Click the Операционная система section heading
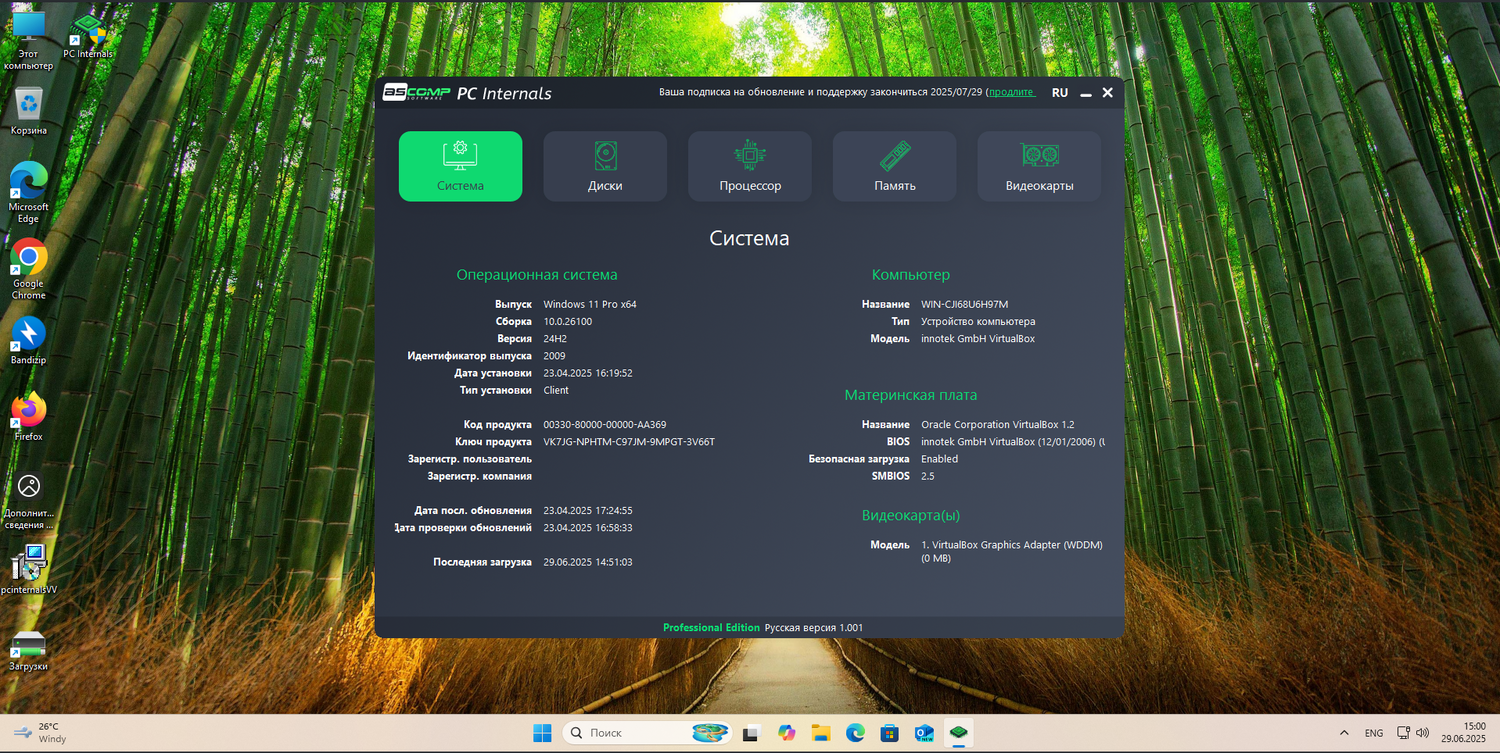 click(537, 275)
